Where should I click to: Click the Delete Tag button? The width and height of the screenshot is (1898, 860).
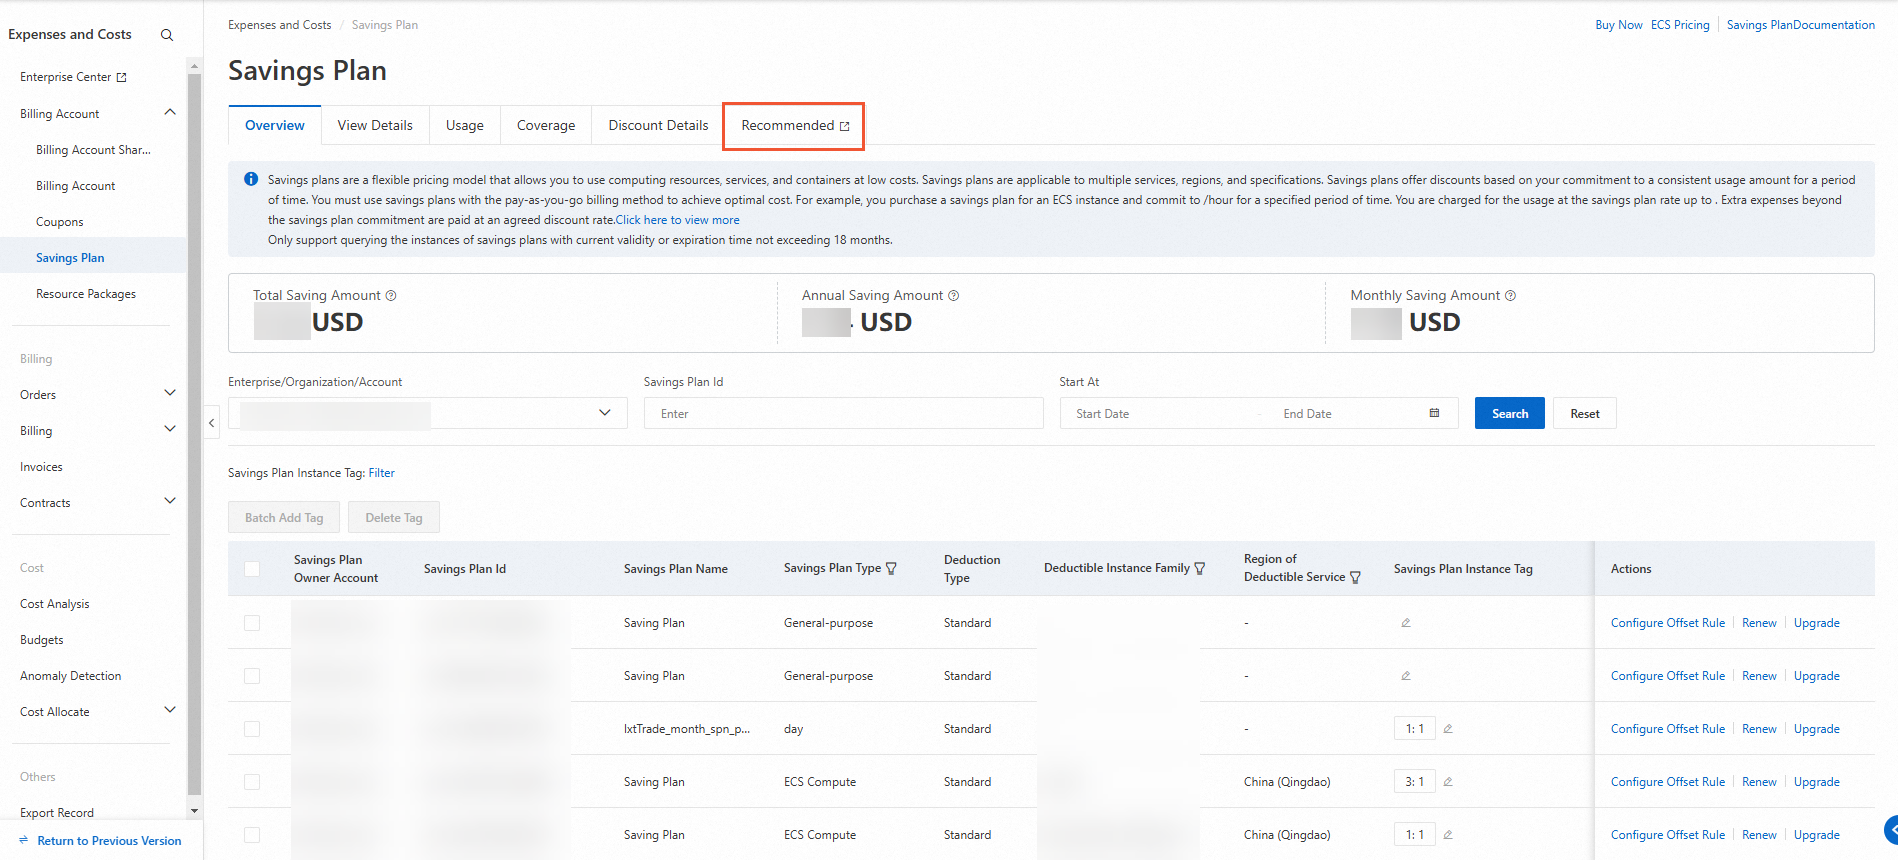coord(394,517)
